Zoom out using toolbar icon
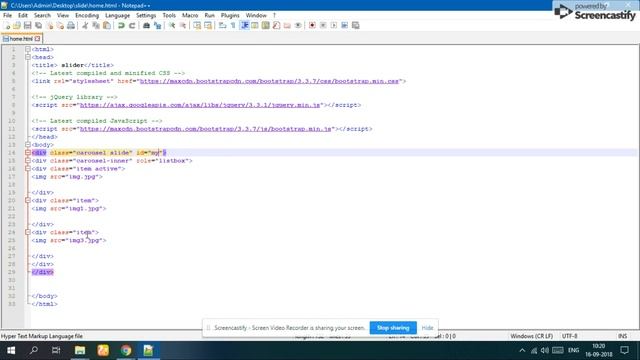The width and height of the screenshot is (640, 360). (x=183, y=25)
